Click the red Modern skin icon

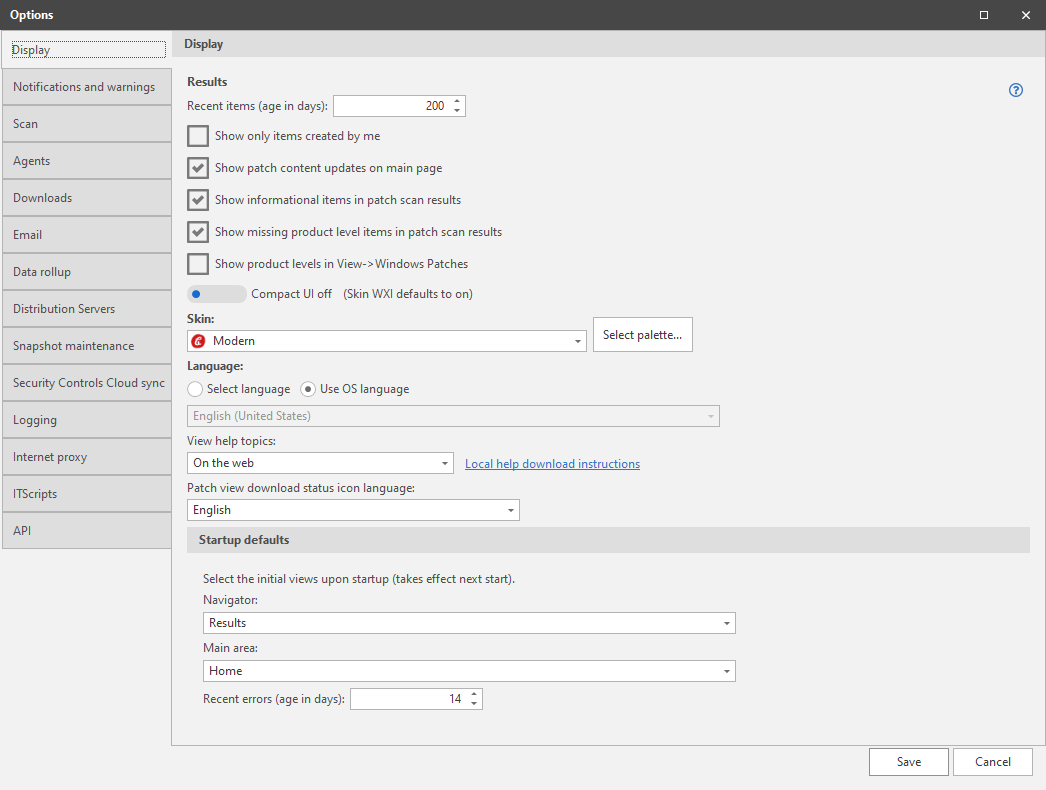(x=198, y=341)
